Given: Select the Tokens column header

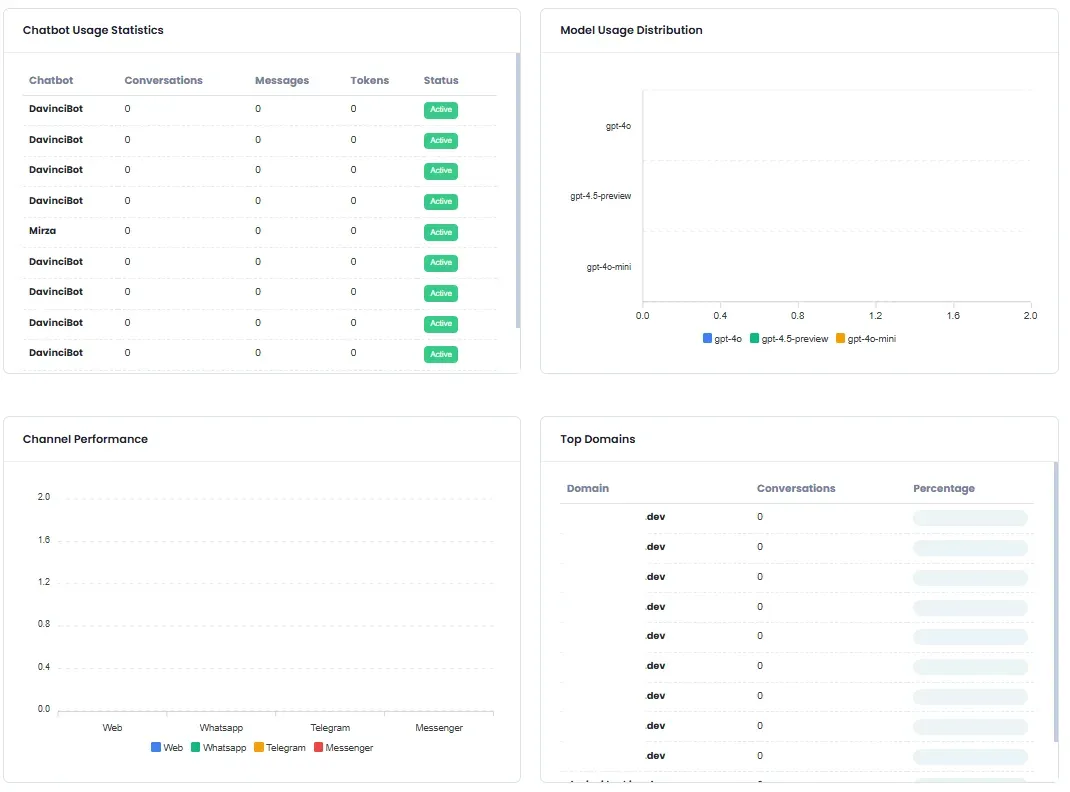Looking at the screenshot, I should click(370, 80).
